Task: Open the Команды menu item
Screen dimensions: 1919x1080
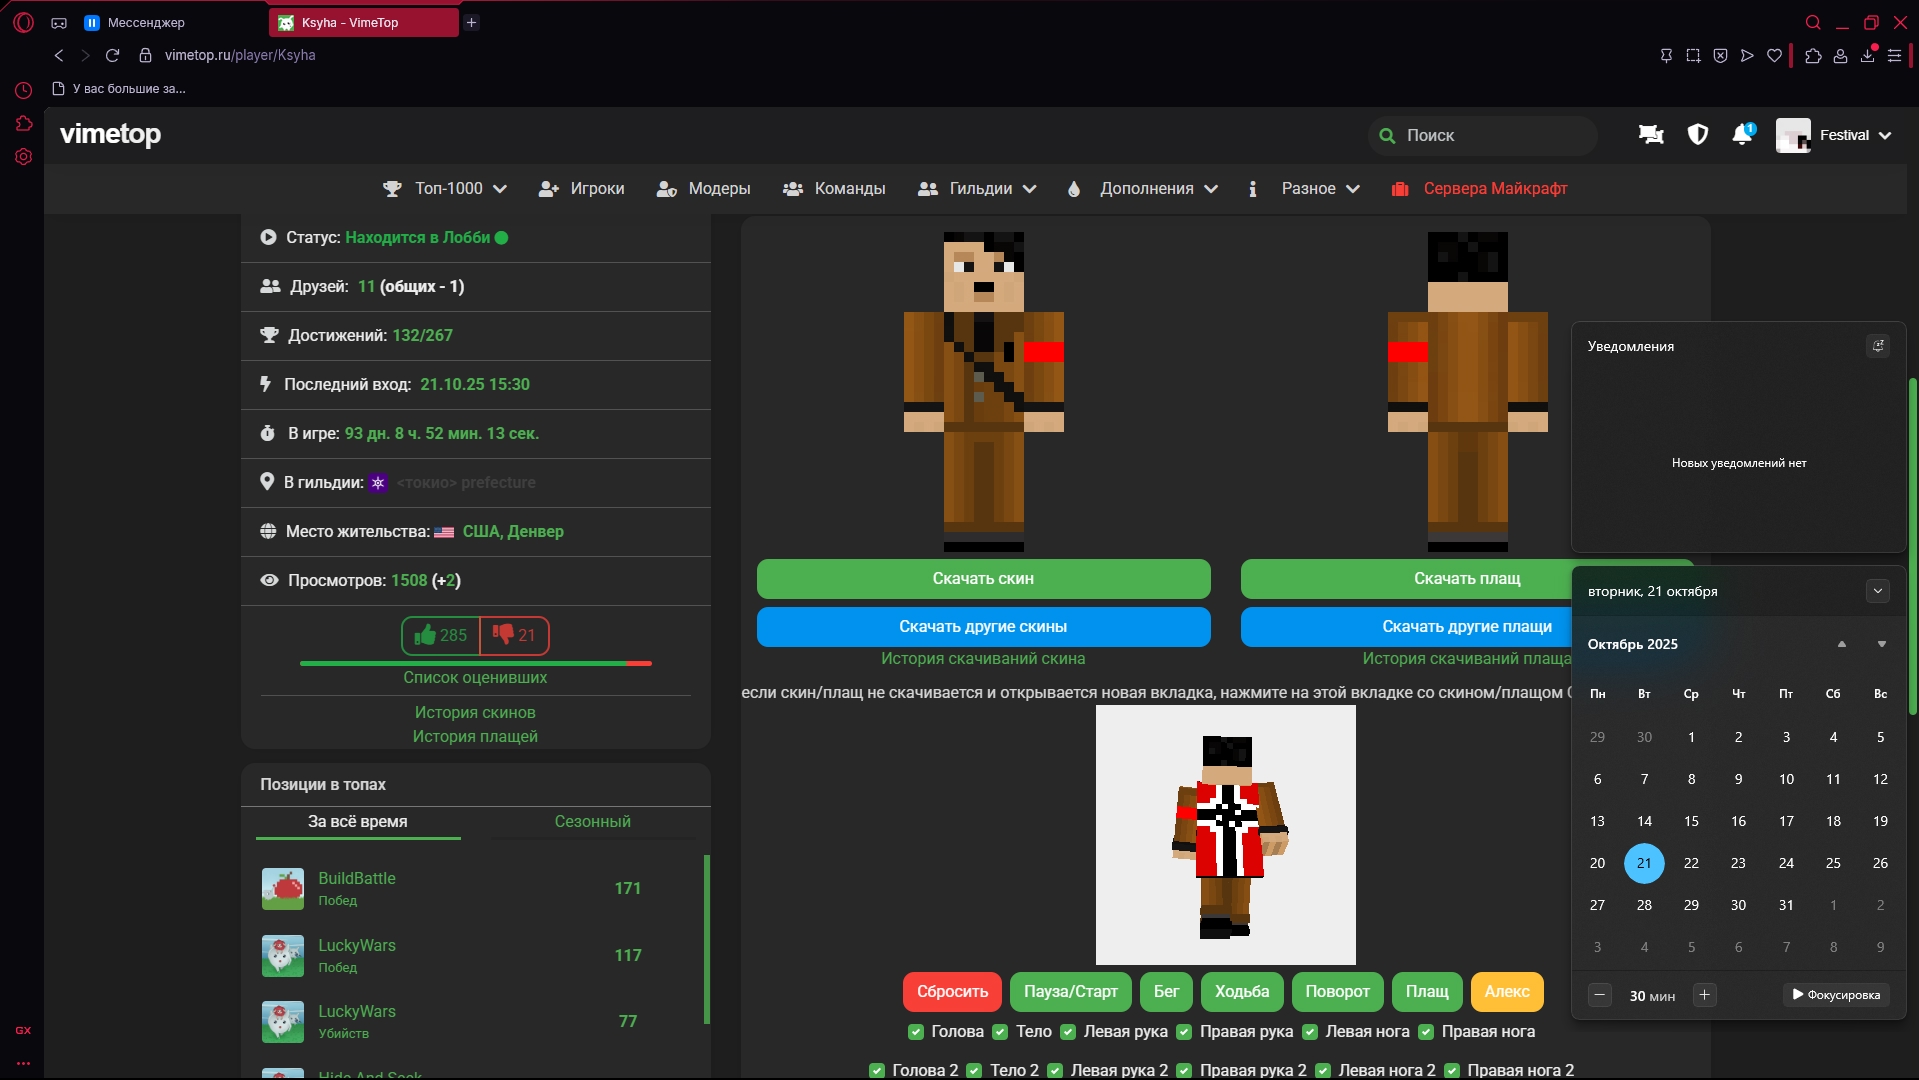Action: pos(834,189)
